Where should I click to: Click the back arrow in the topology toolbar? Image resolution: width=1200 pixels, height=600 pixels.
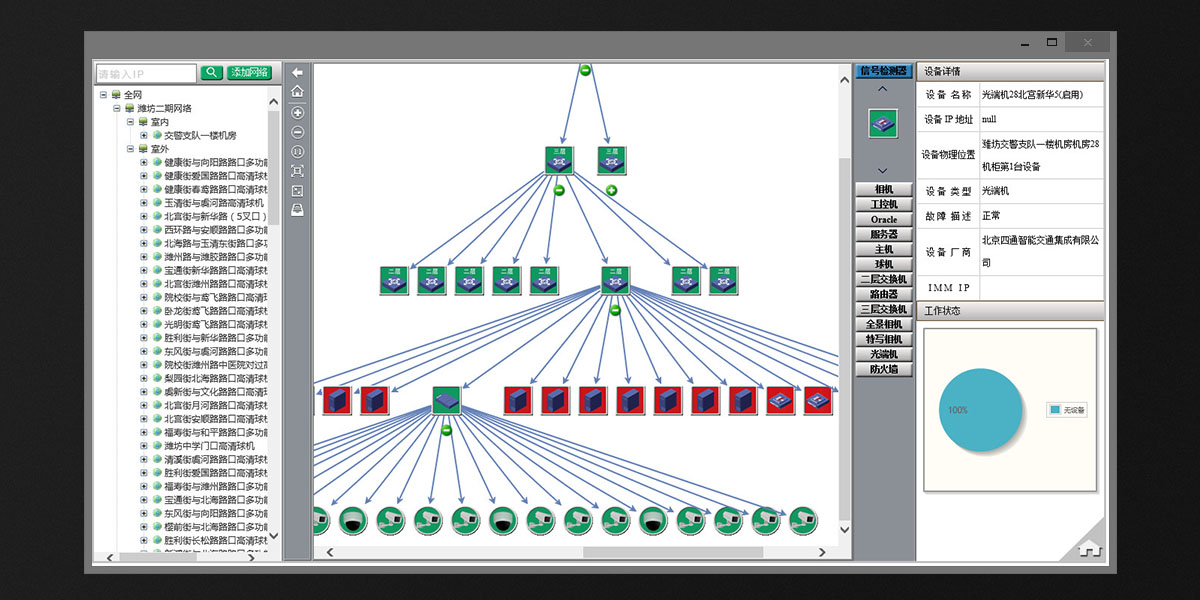(297, 72)
